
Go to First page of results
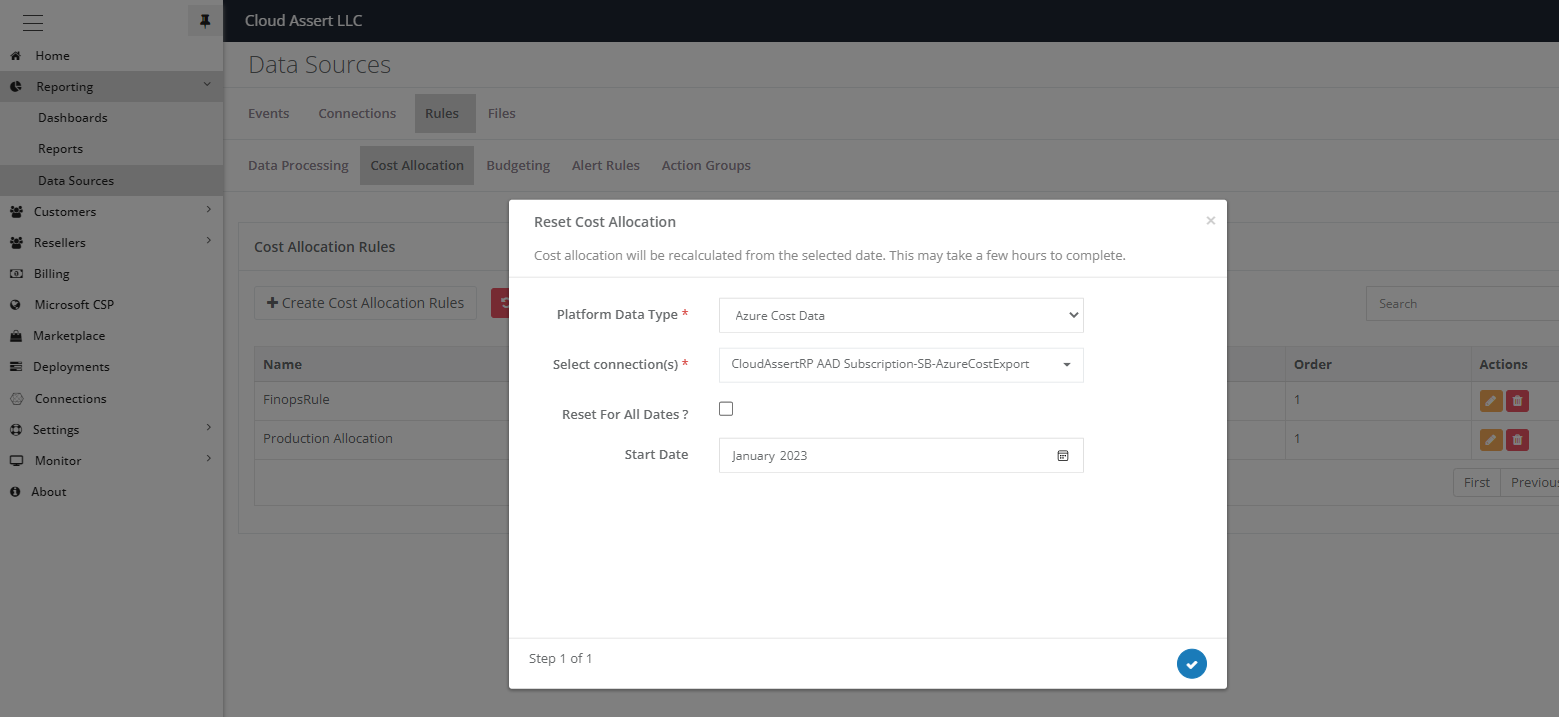pos(1476,482)
